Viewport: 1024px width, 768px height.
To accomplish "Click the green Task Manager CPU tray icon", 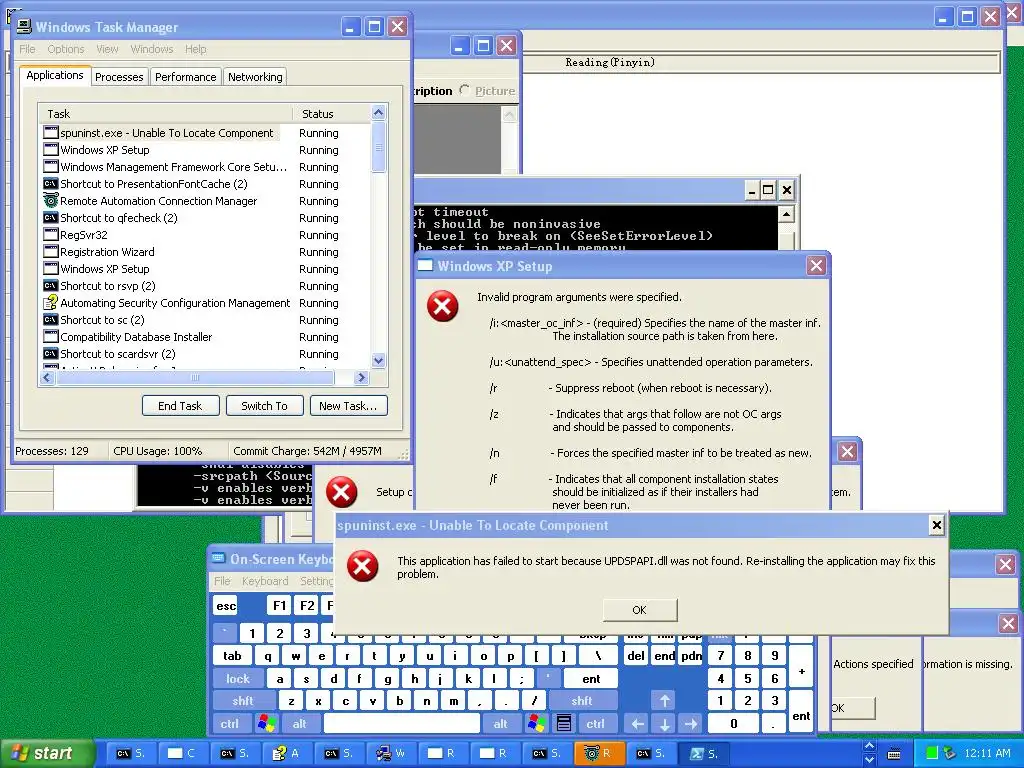I will coord(933,753).
